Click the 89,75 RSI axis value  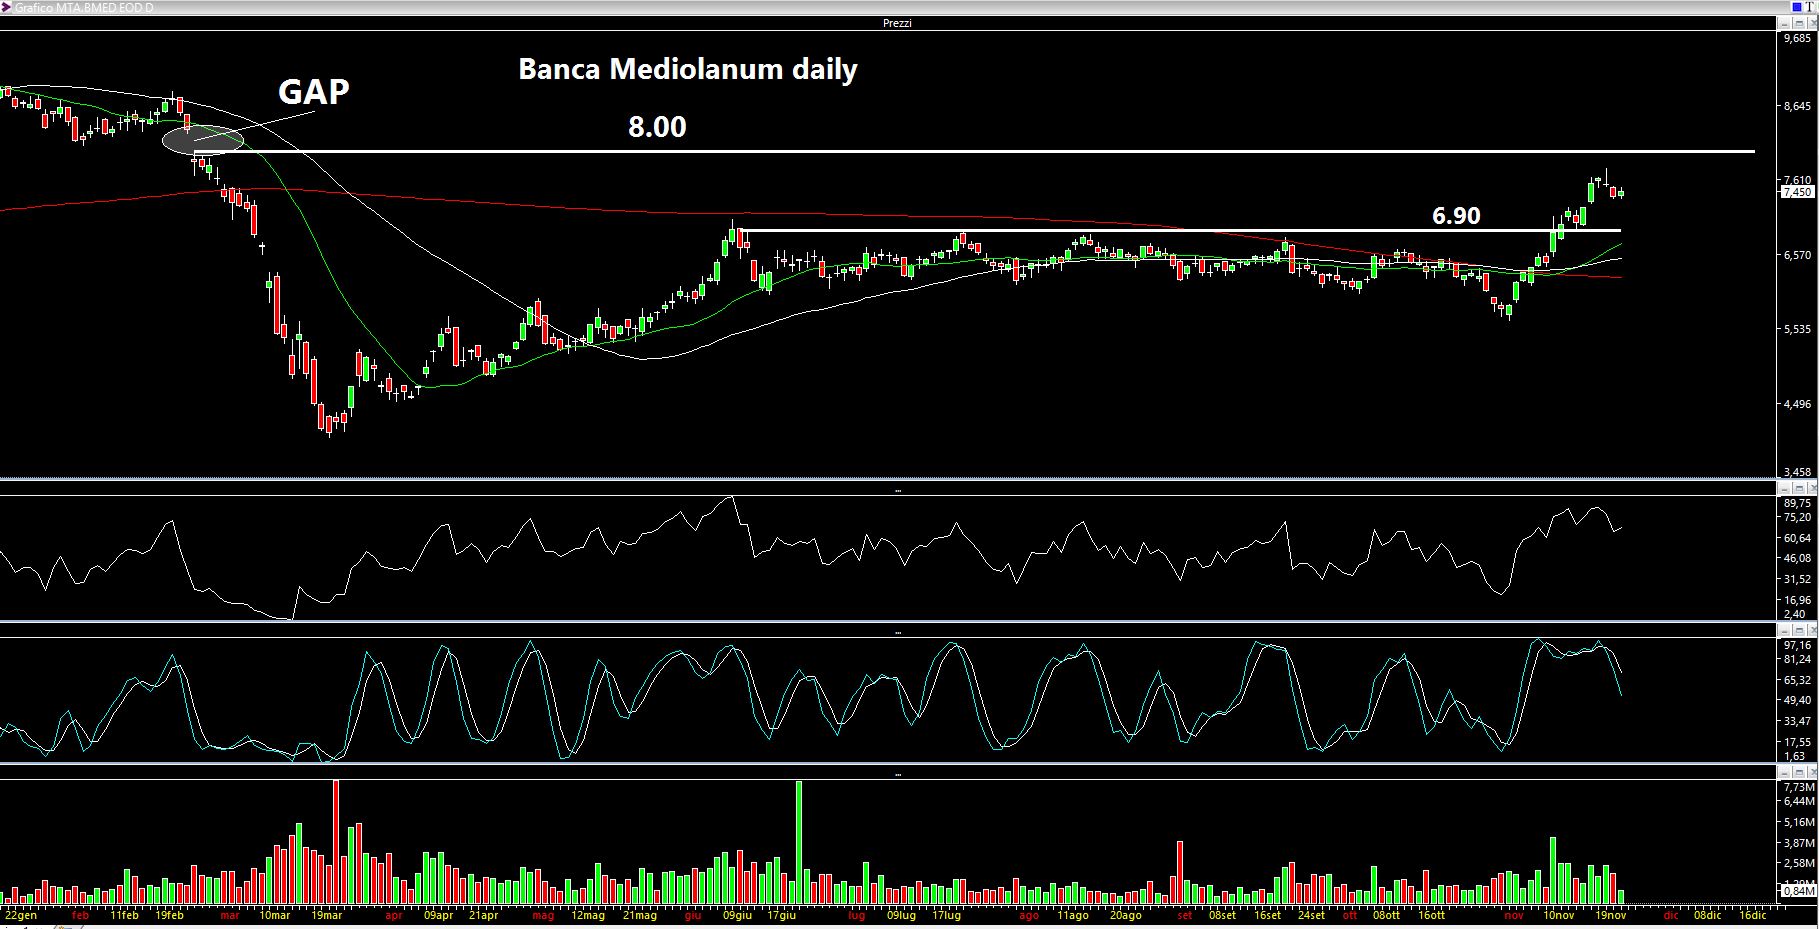pyautogui.click(x=1797, y=503)
